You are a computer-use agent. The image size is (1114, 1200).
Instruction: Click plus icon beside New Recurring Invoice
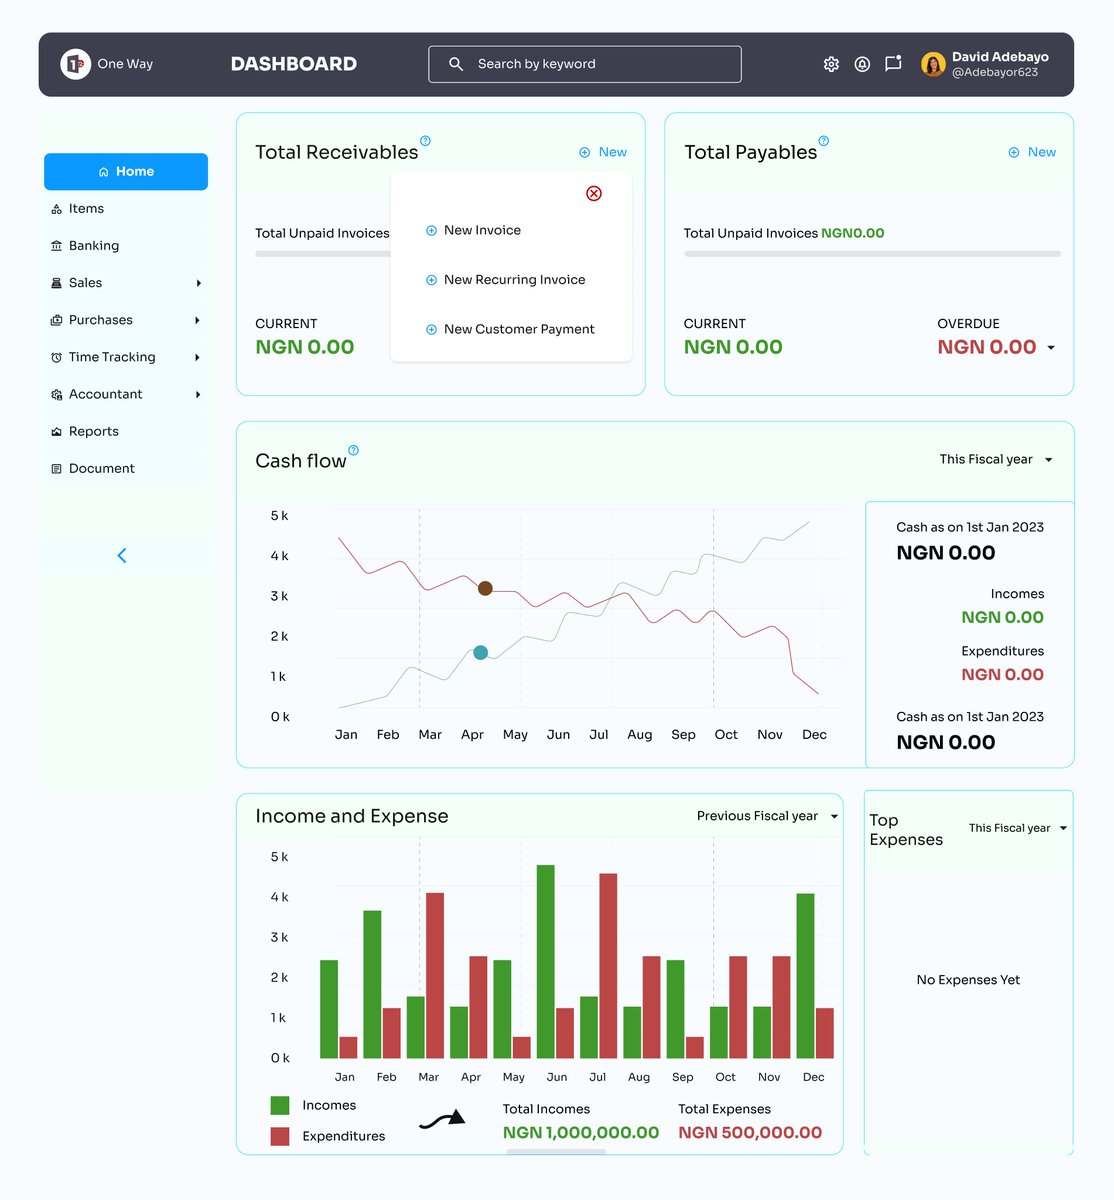click(431, 280)
